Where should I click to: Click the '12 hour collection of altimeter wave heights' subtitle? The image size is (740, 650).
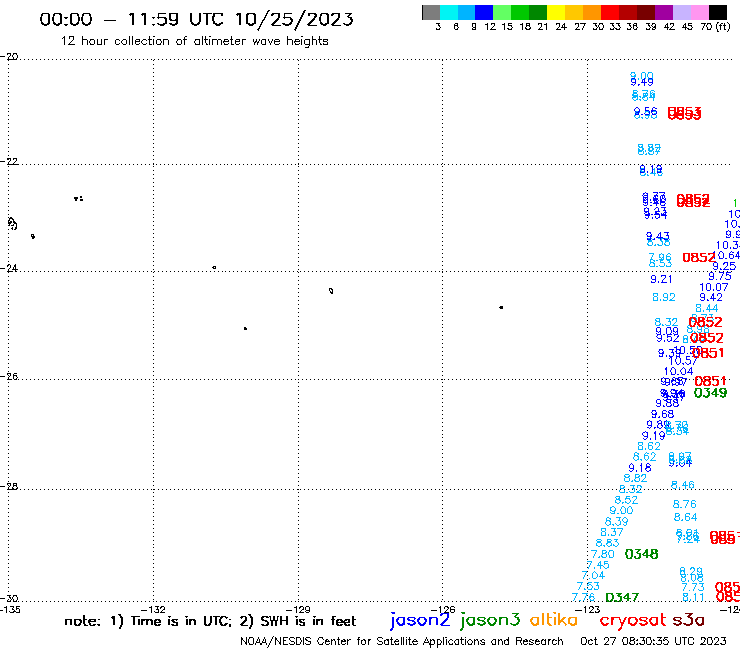click(x=194, y=41)
